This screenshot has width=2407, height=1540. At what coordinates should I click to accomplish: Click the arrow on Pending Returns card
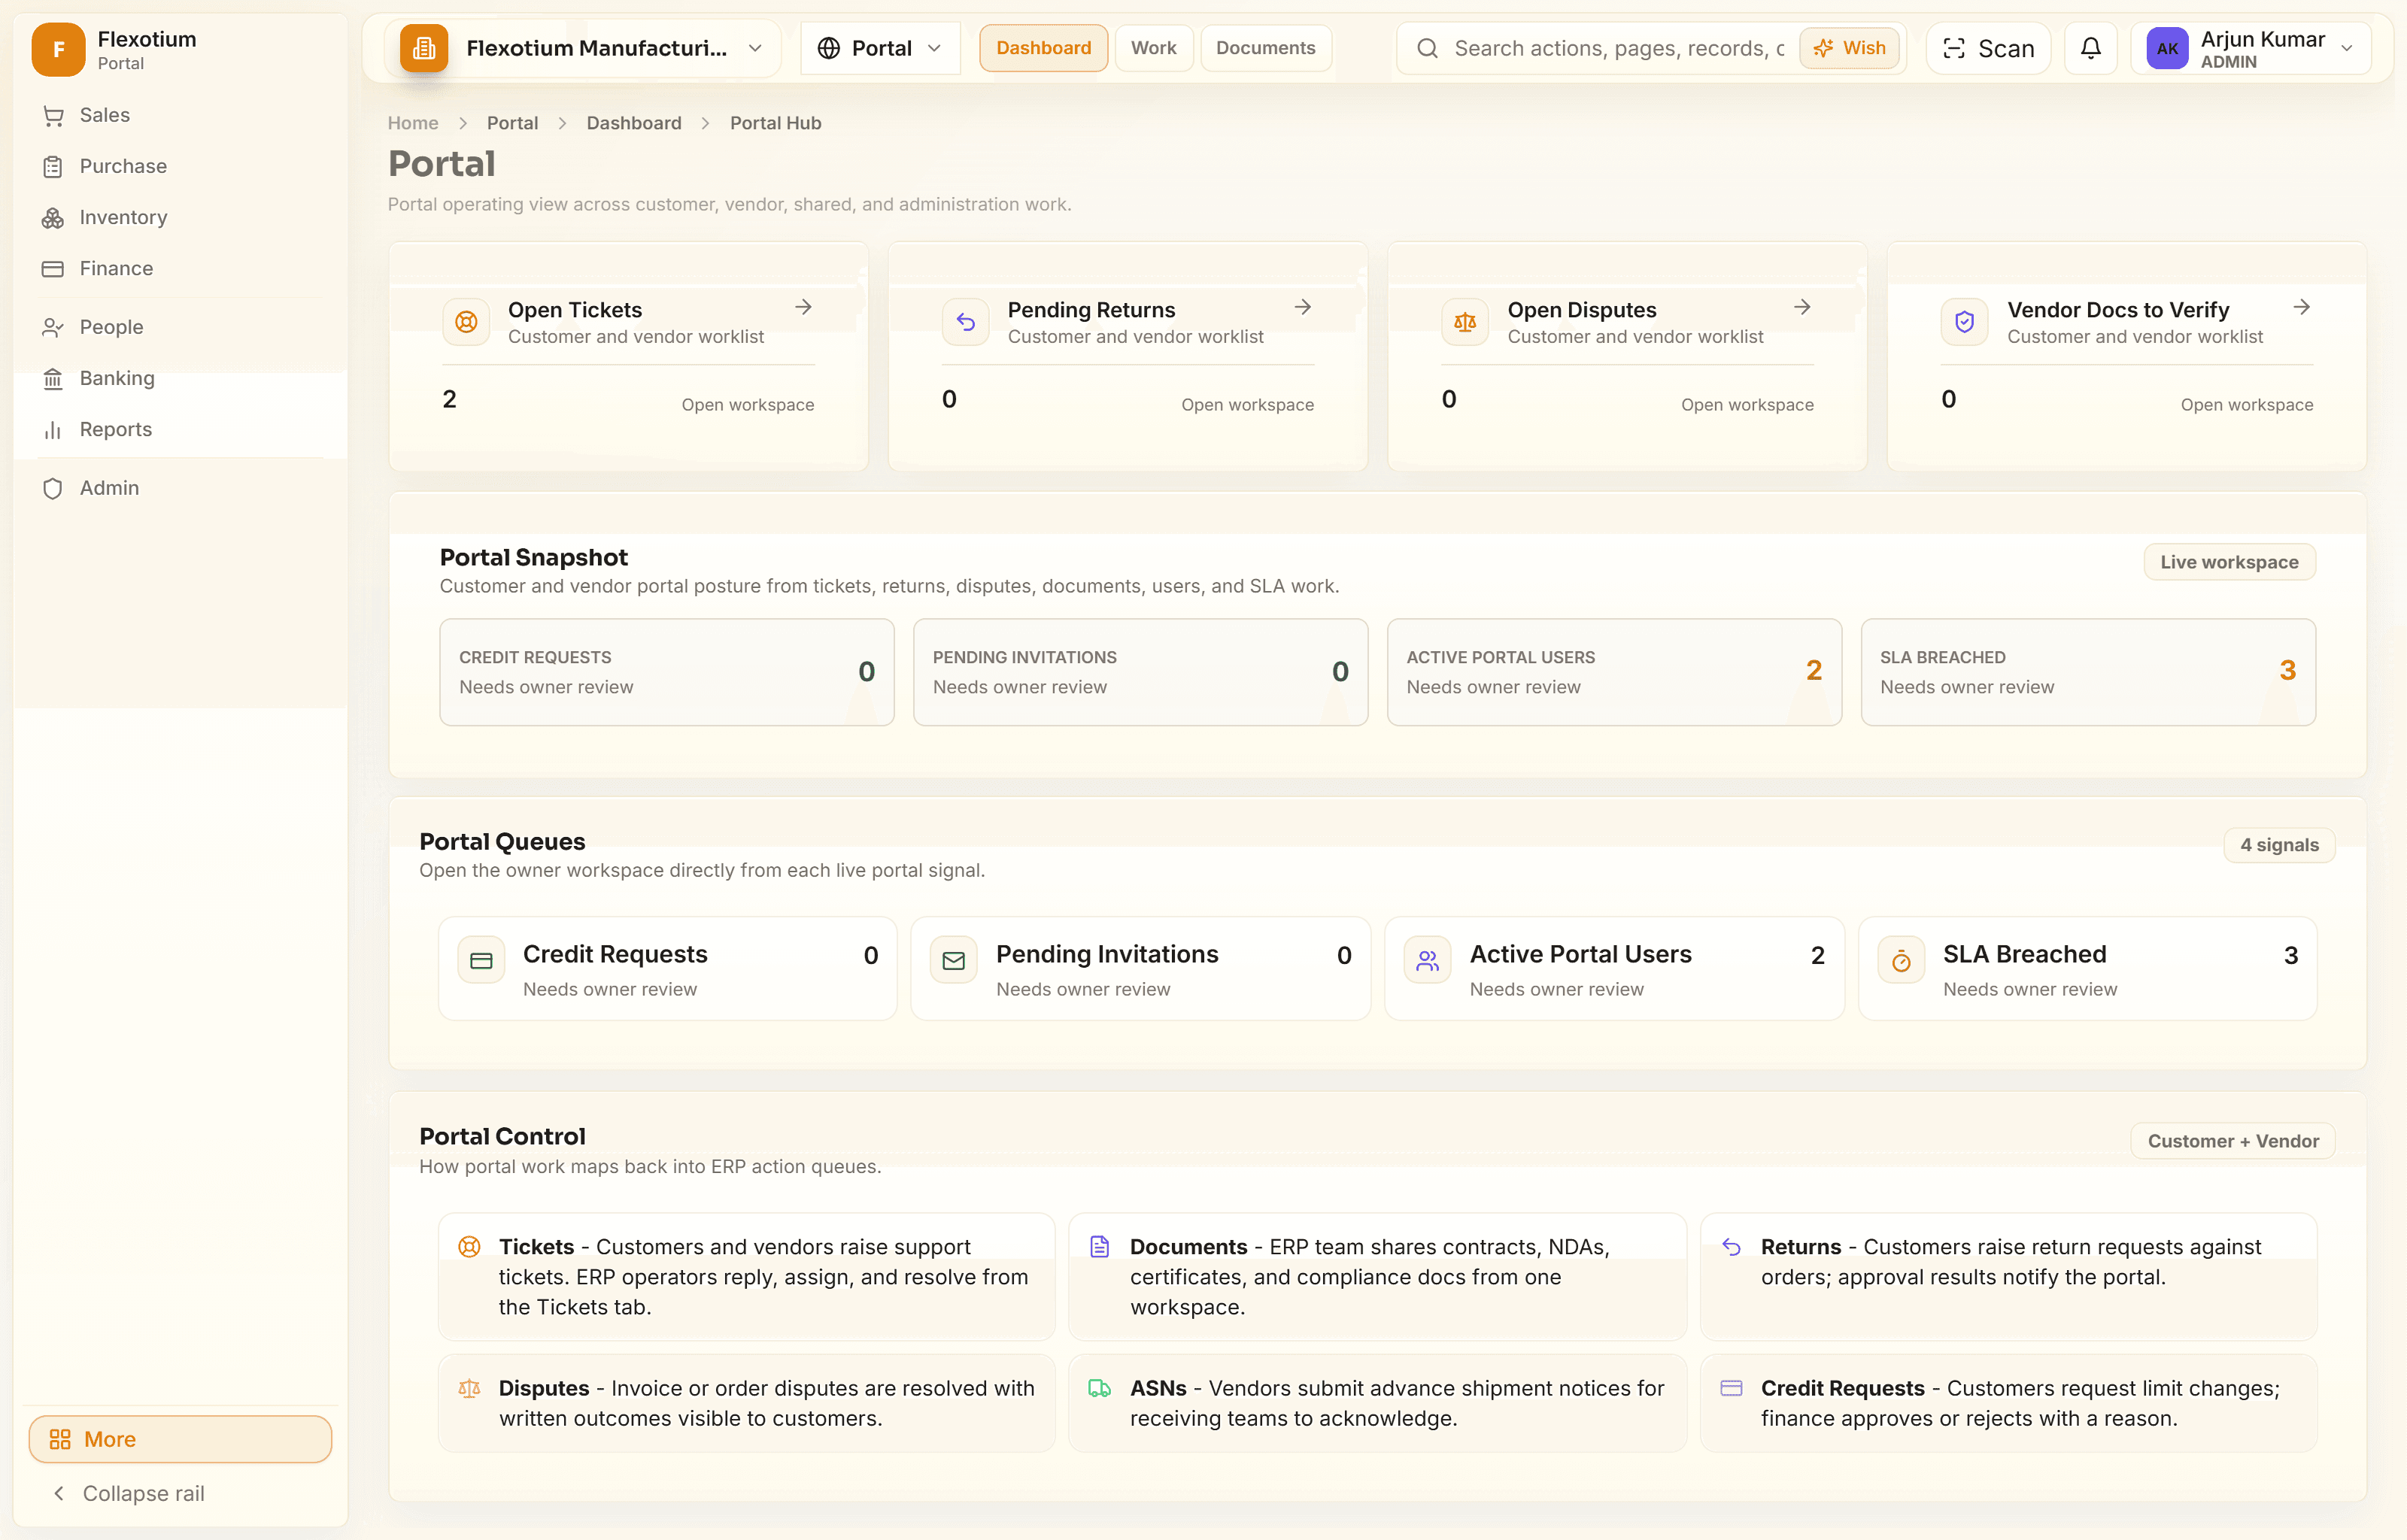click(x=1303, y=307)
